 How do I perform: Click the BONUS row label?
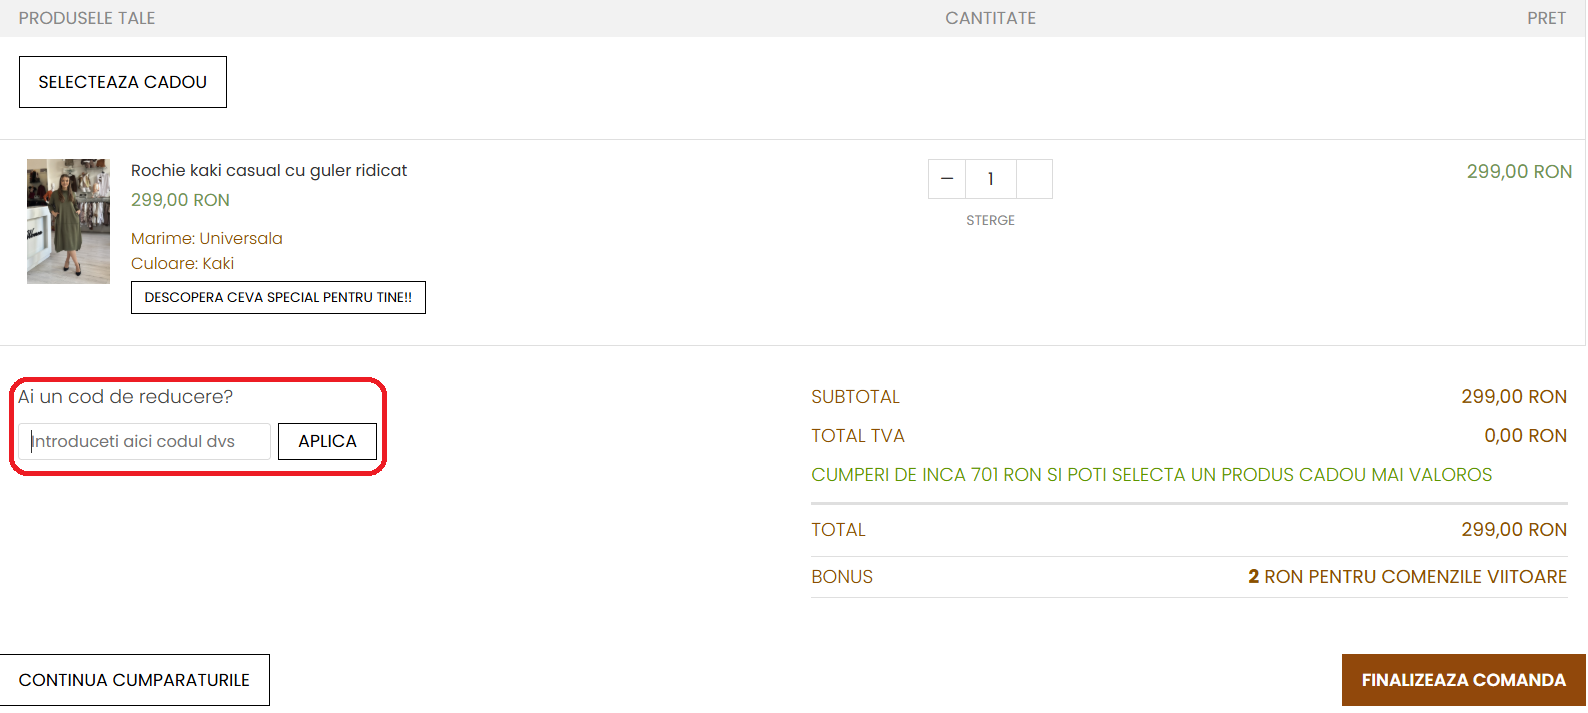click(x=842, y=577)
